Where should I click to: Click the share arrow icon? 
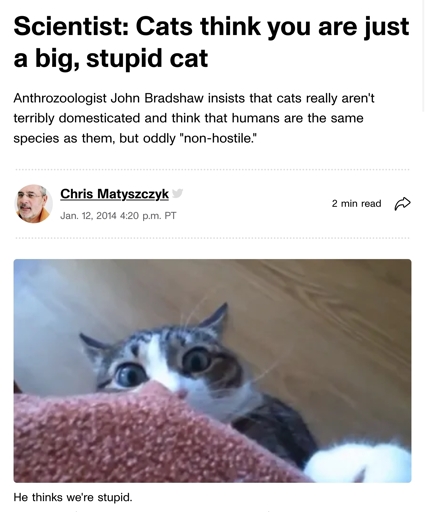pyautogui.click(x=402, y=204)
